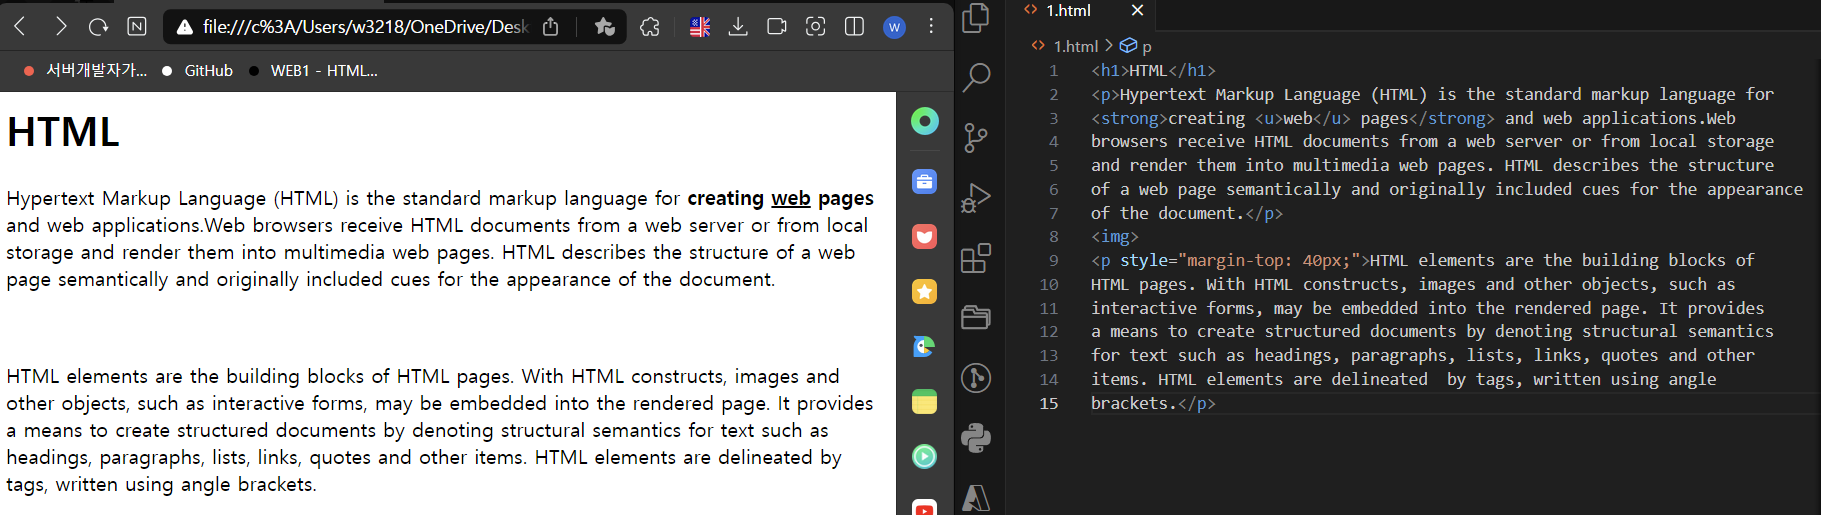The width and height of the screenshot is (1821, 515).
Task: Open the GitHub bookmark
Action: pyautogui.click(x=197, y=71)
